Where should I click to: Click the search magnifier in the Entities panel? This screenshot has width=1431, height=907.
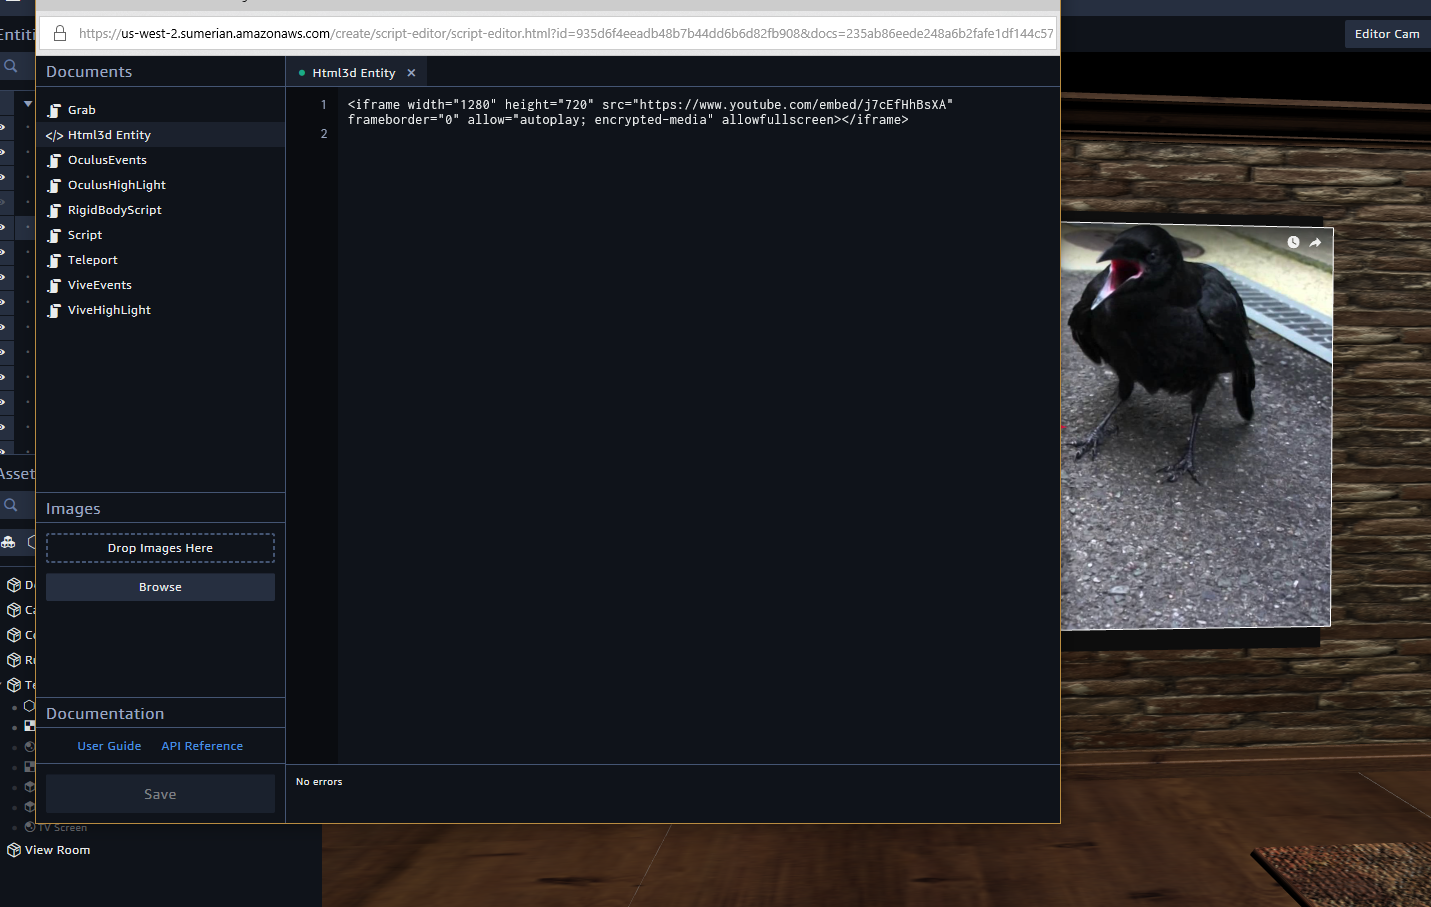tap(10, 66)
